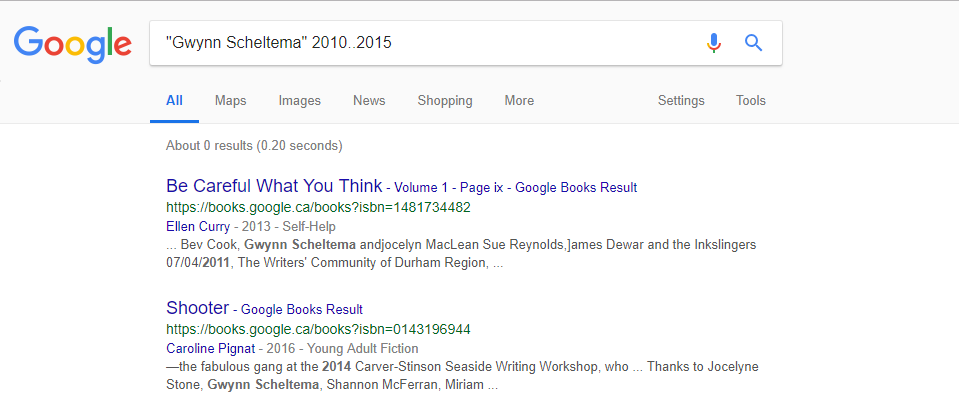Viewport: 959px width, 412px height.
Task: Click the search query input field
Action: [x=420, y=43]
